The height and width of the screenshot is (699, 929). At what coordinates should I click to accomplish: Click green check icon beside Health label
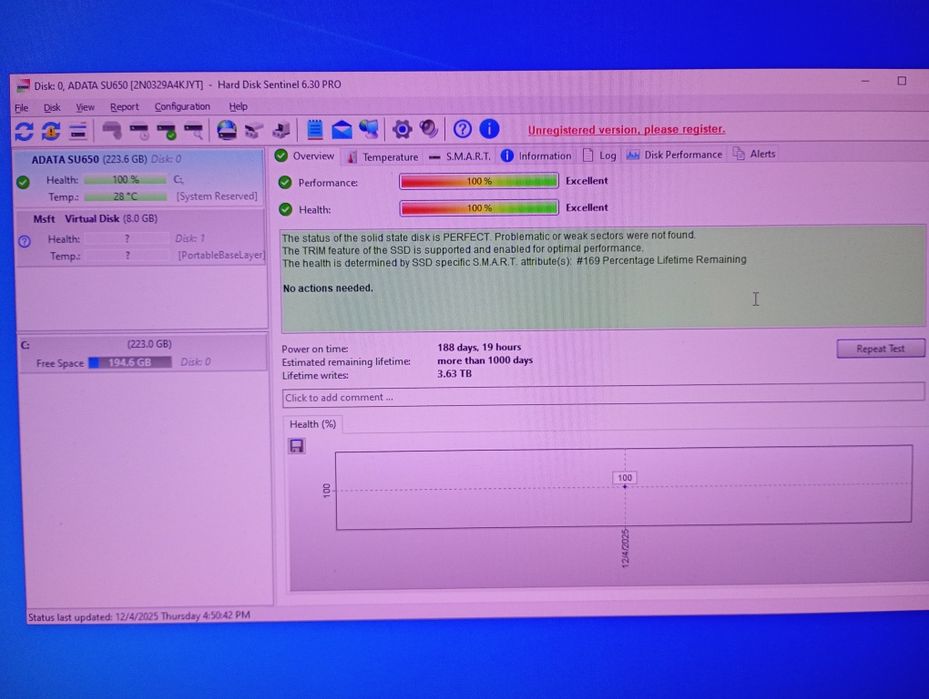[x=286, y=209]
